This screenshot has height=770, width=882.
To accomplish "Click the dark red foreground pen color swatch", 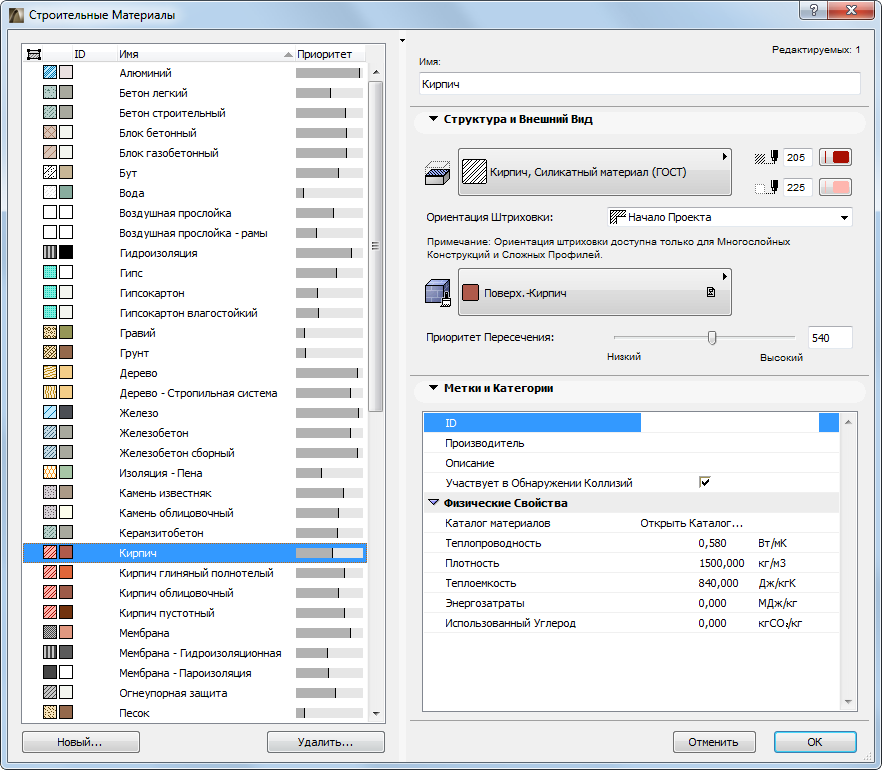I will coord(835,157).
